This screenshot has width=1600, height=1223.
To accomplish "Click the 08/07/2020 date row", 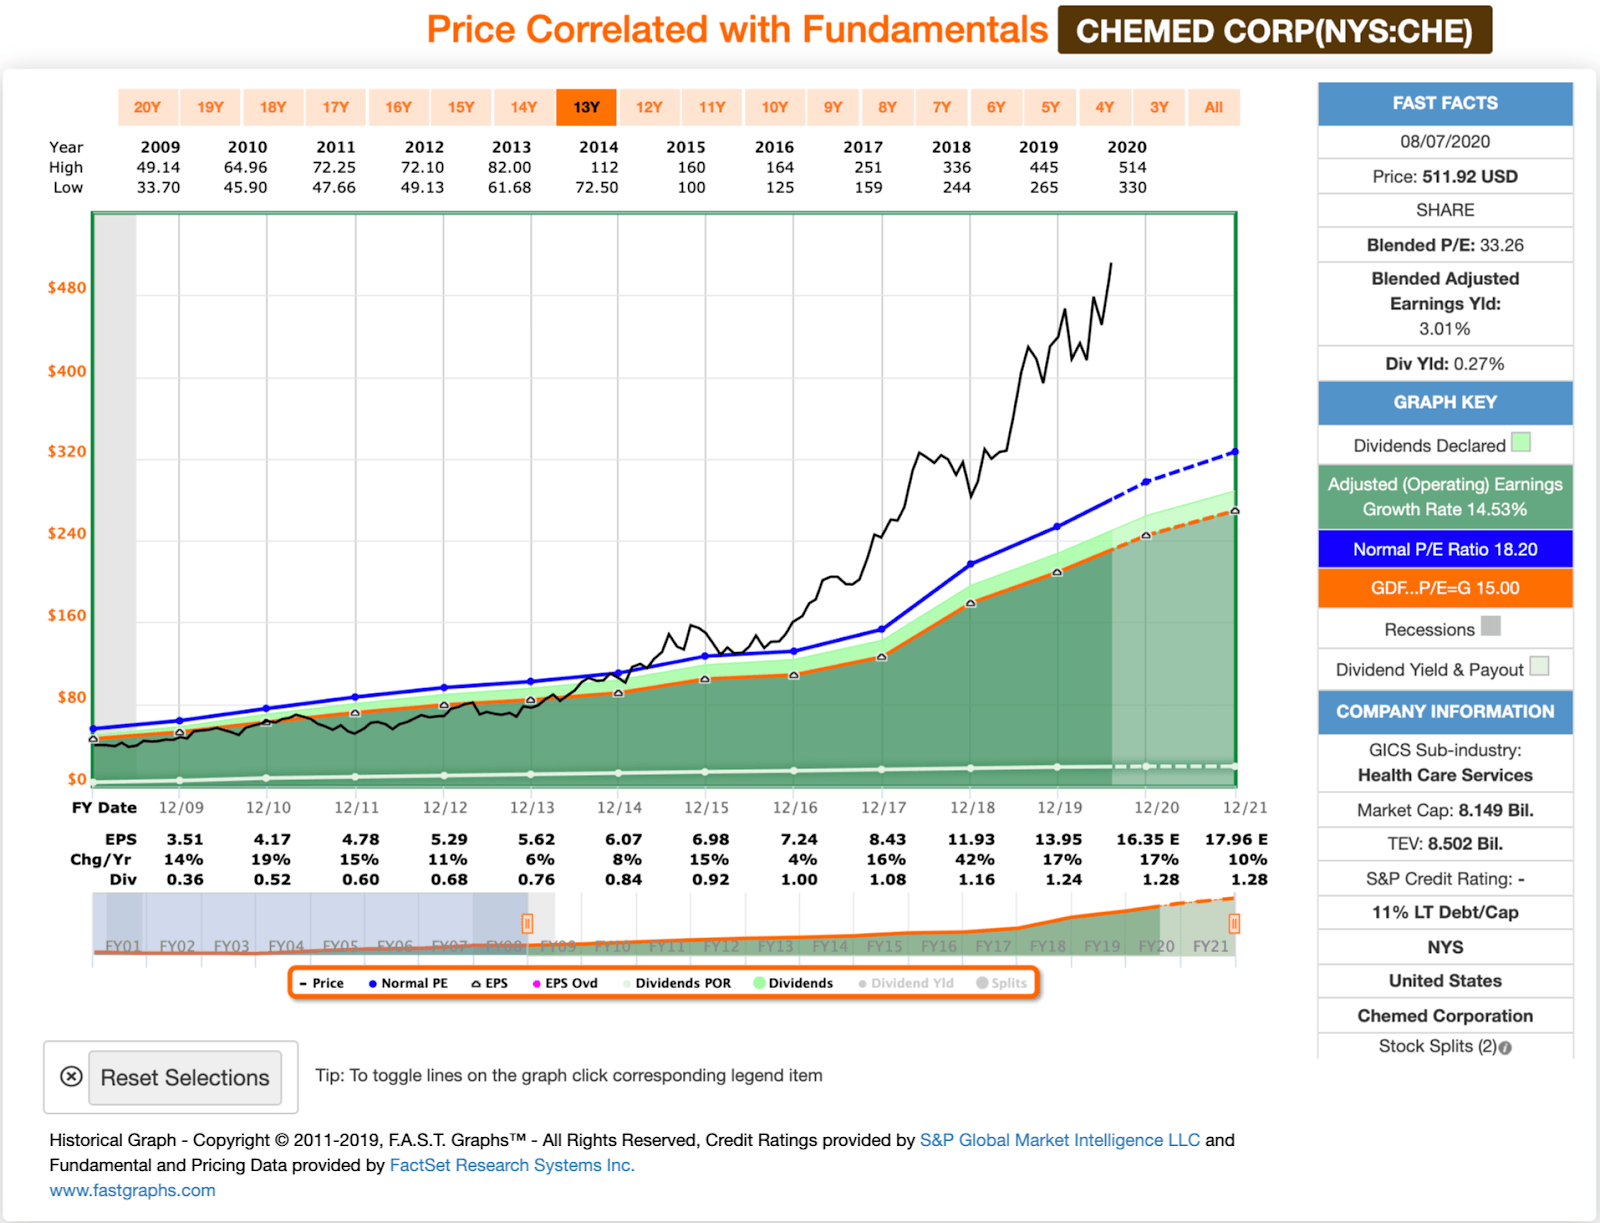I will coord(1445,142).
